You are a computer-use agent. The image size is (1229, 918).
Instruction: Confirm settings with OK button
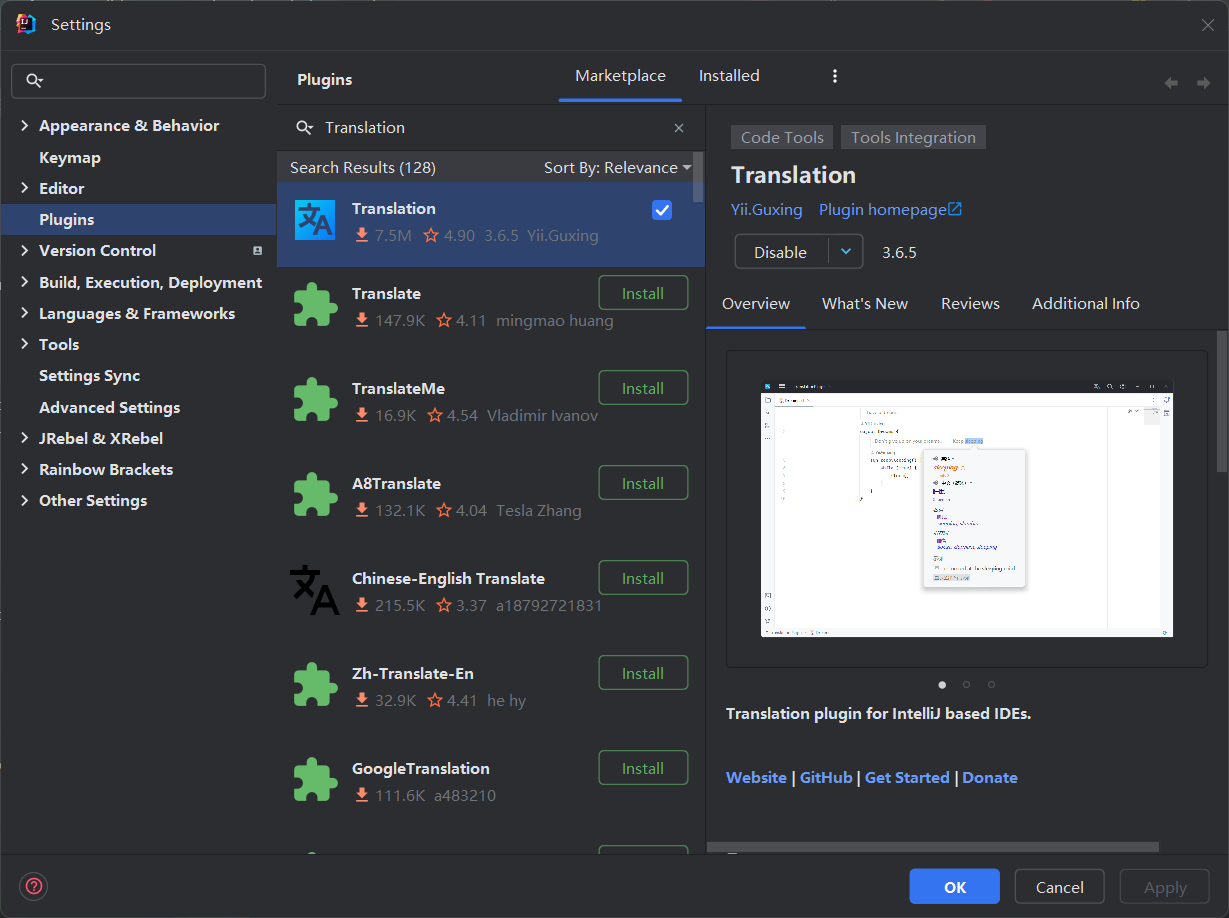point(954,887)
